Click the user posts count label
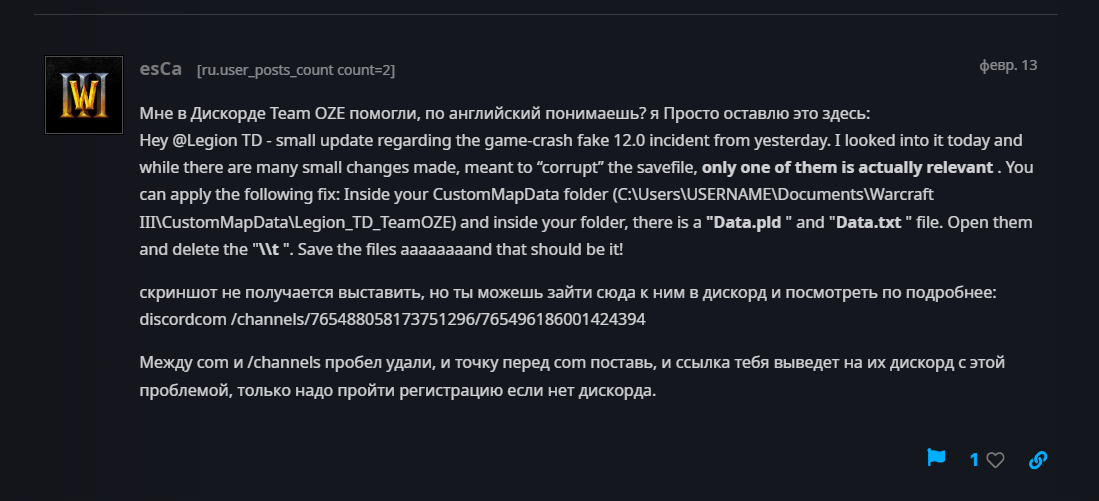 (x=295, y=70)
